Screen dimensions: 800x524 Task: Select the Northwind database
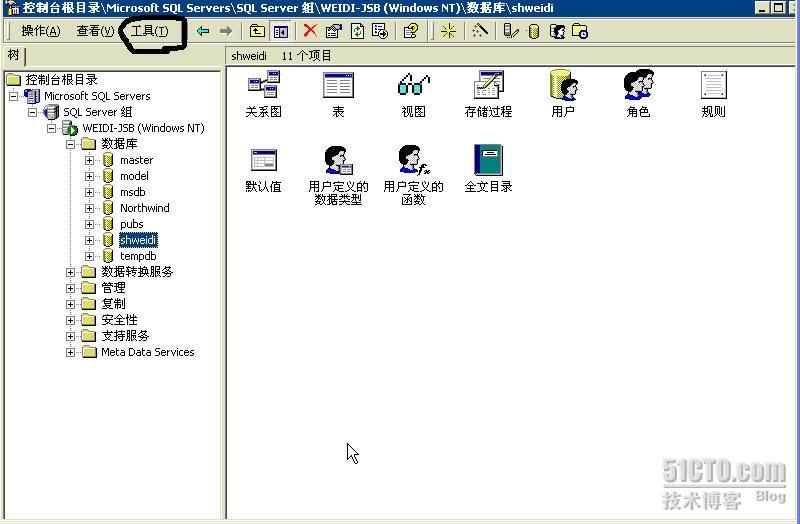pos(144,208)
